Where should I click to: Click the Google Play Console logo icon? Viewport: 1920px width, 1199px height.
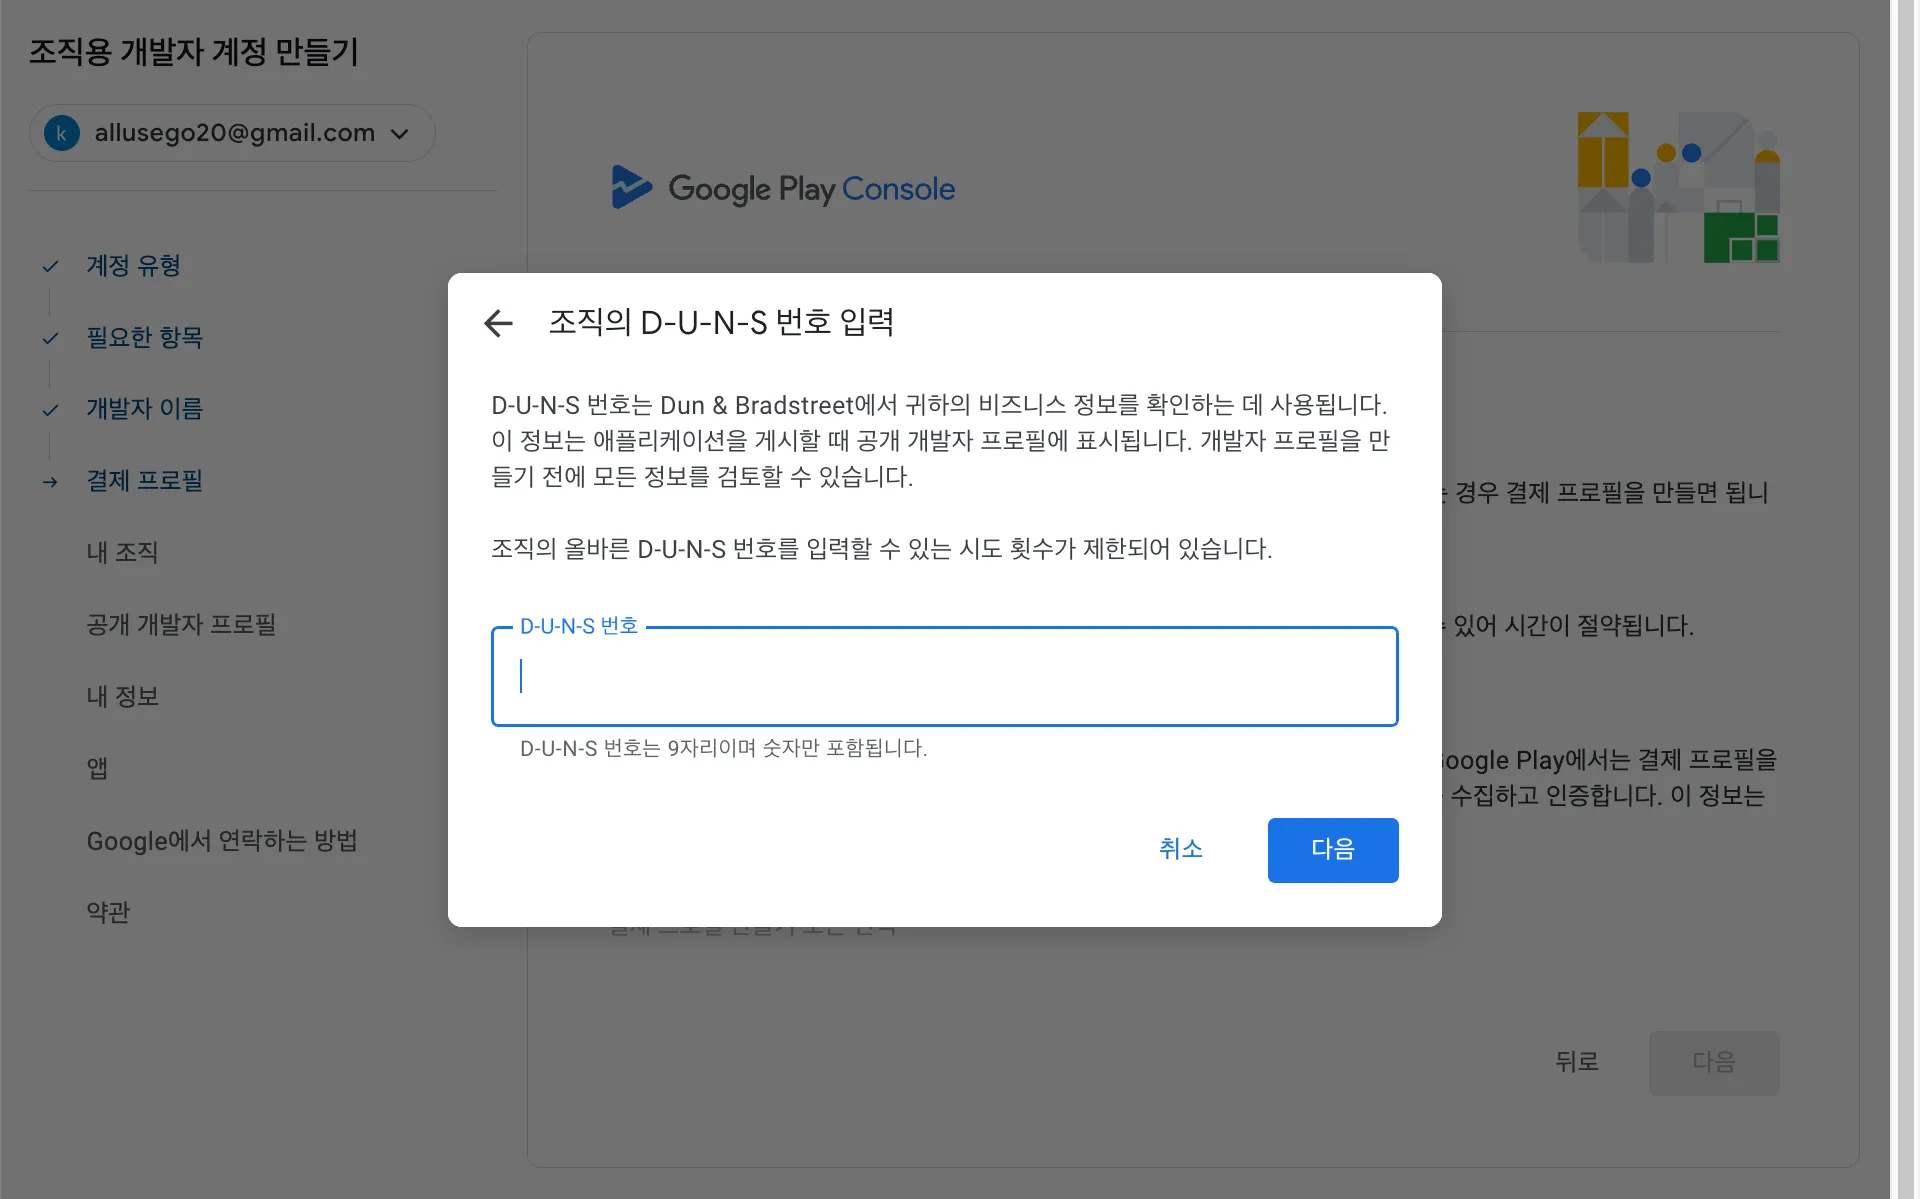[631, 187]
